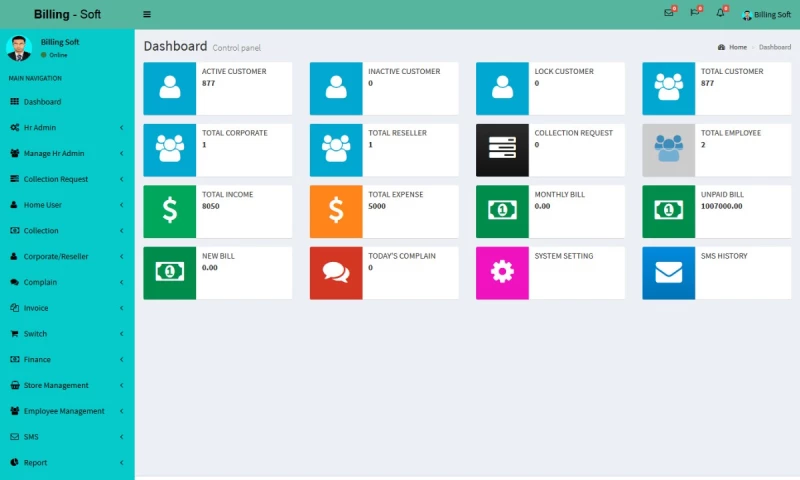800x480 pixels.
Task: Click the Billing - Soft logo title
Action: click(67, 14)
